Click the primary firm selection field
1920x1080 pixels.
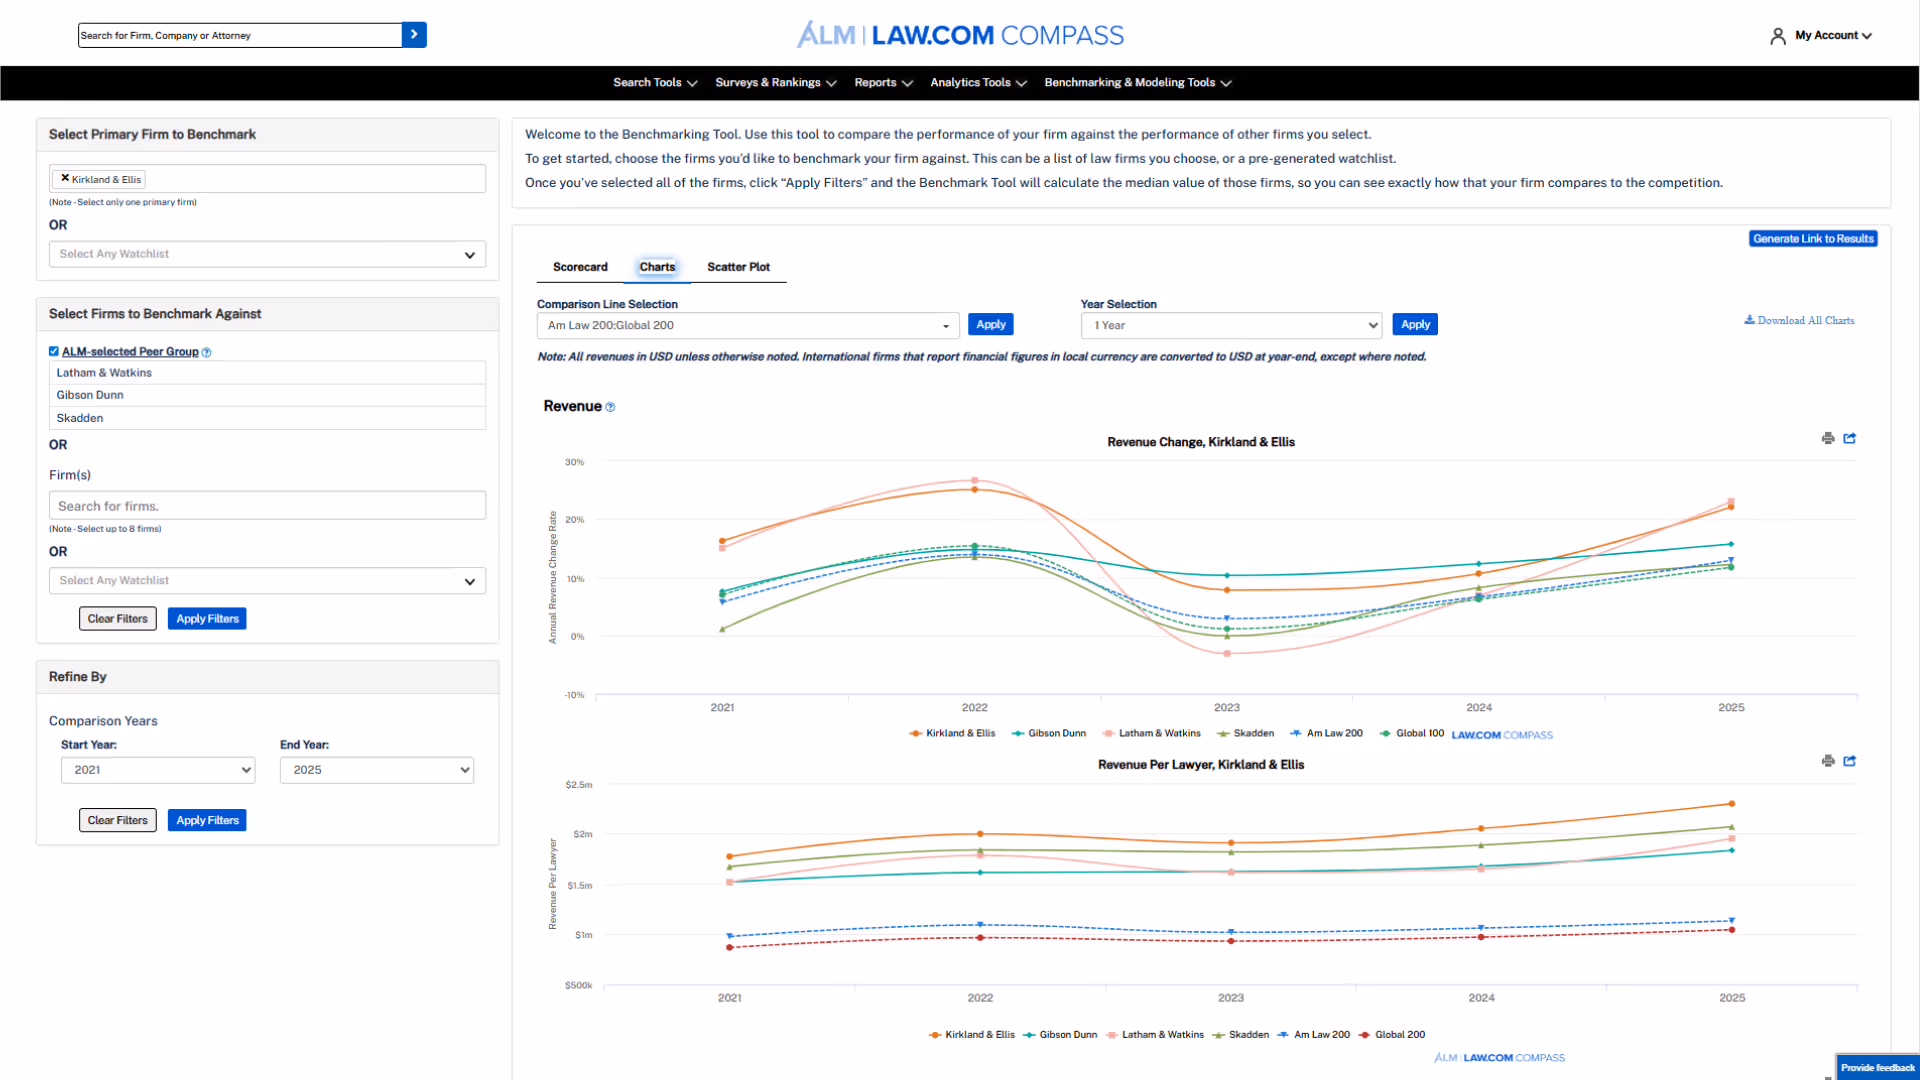click(267, 179)
